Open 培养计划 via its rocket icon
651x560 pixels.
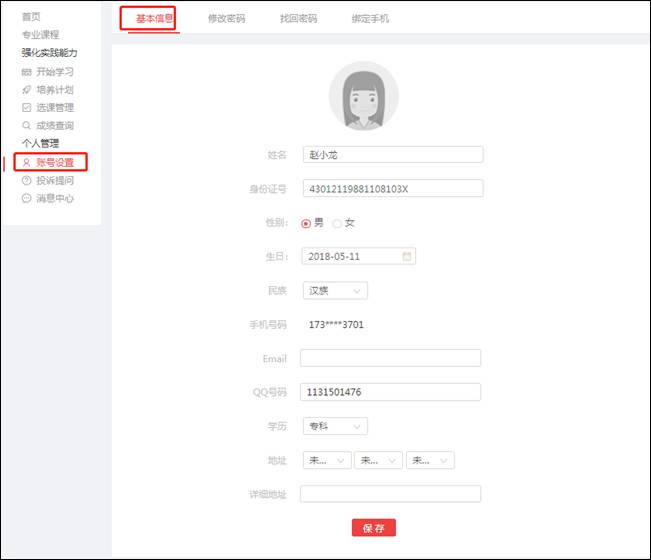pyautogui.click(x=27, y=90)
